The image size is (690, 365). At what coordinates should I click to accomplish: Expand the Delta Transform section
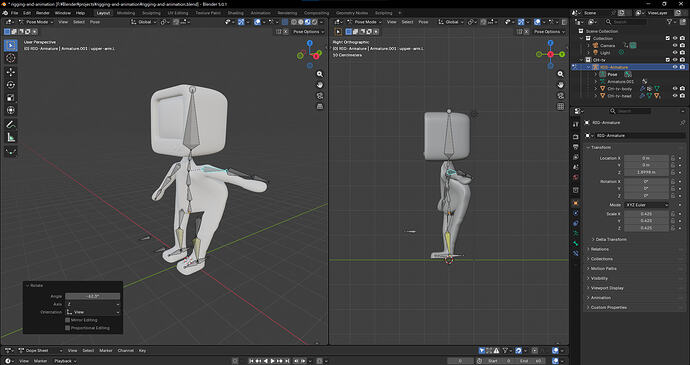pos(611,240)
